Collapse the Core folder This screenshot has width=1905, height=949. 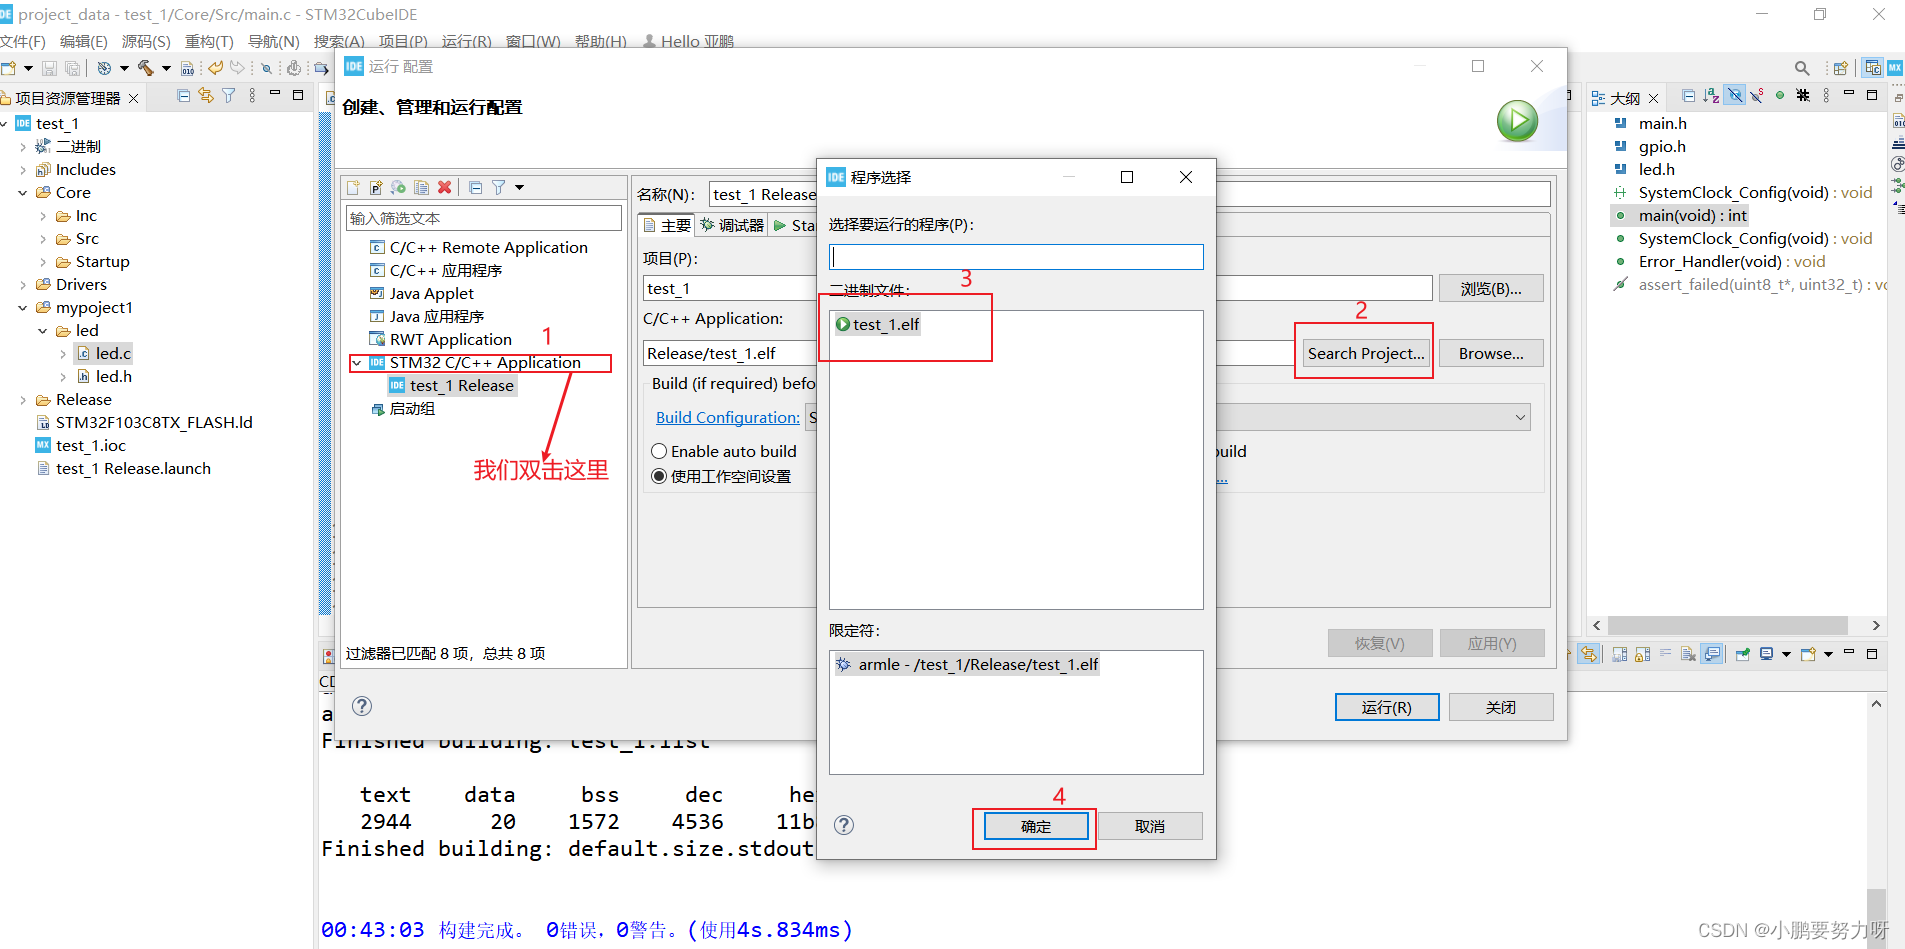[23, 193]
